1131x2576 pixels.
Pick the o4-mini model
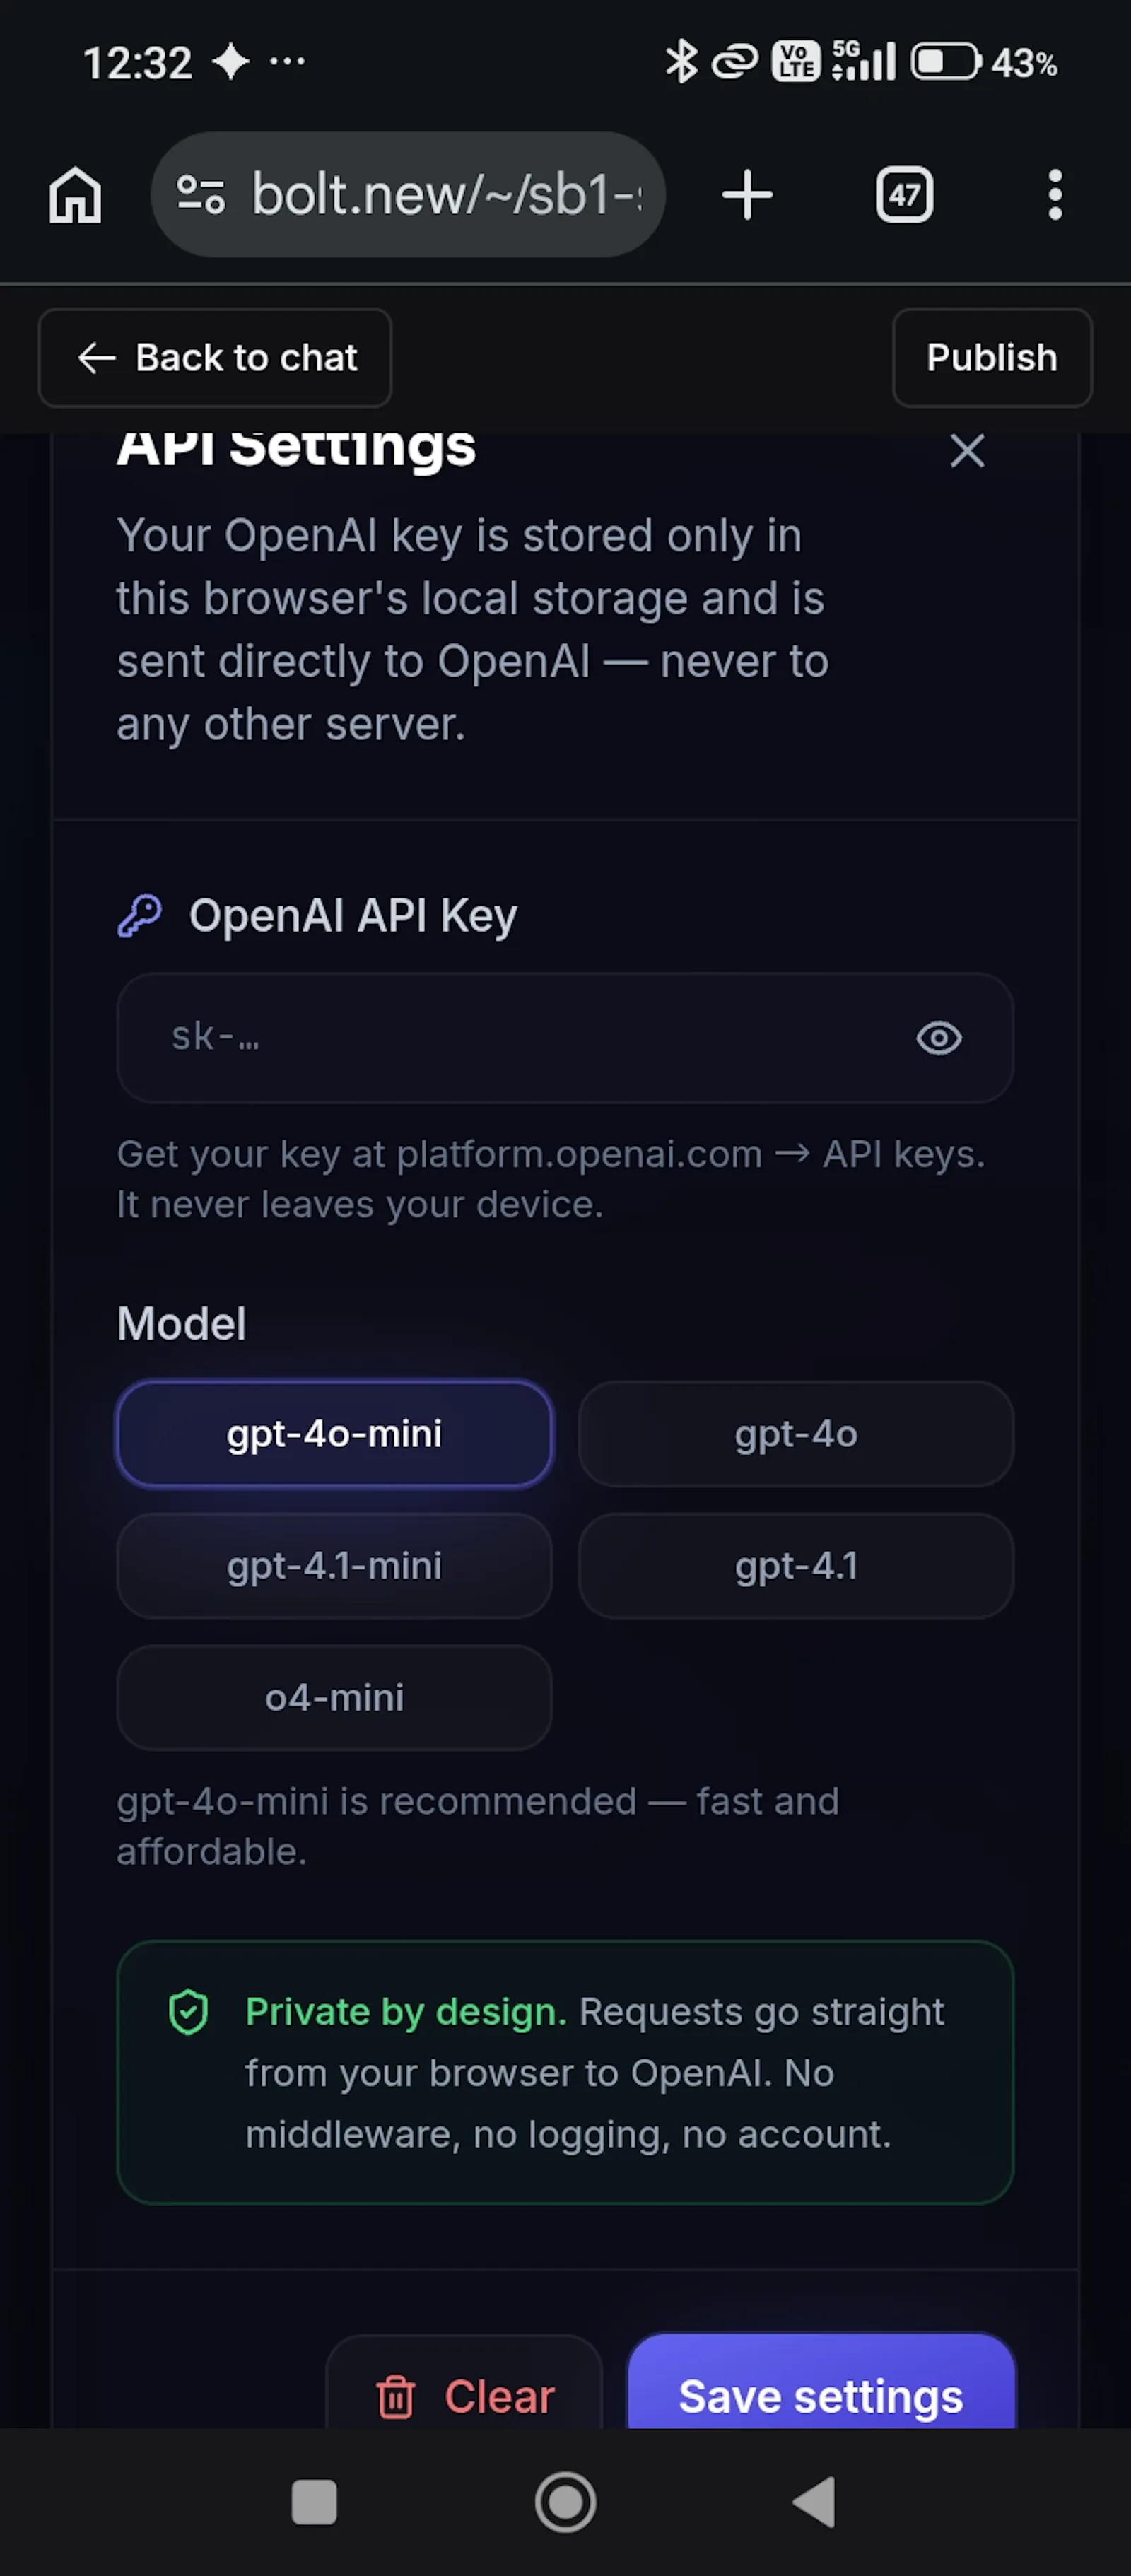pos(334,1698)
